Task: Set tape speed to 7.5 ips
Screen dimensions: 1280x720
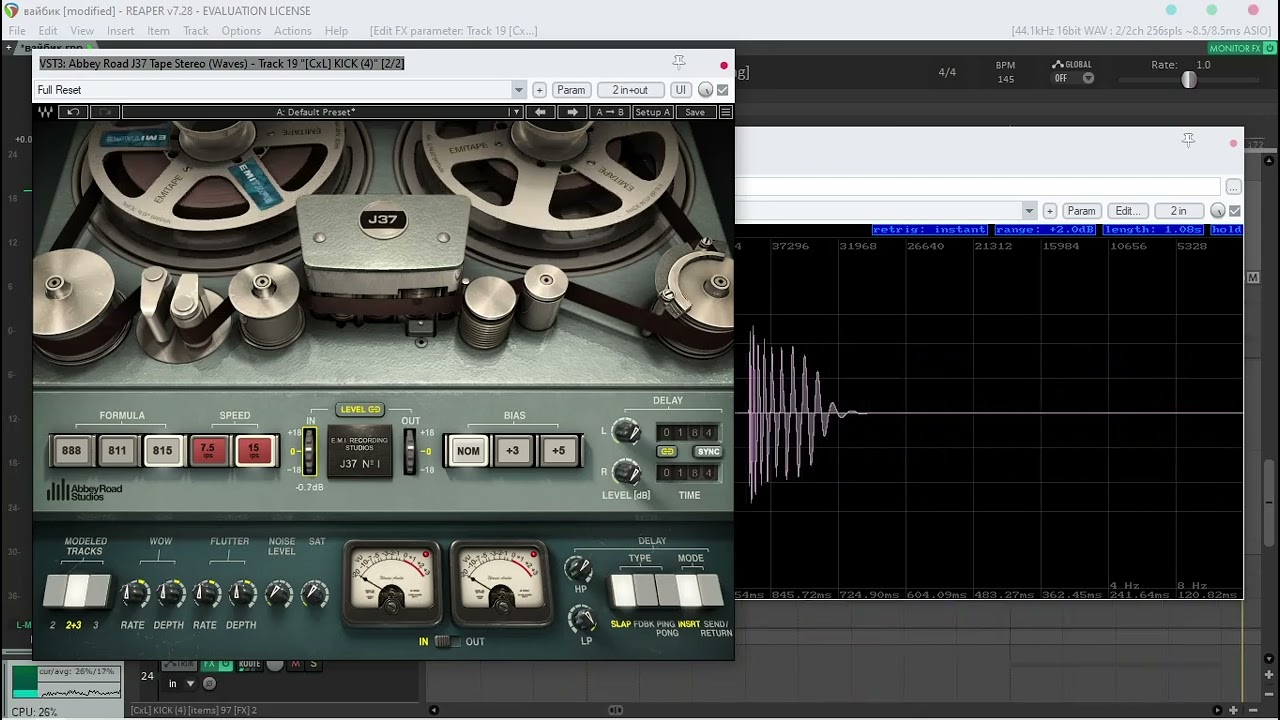Action: [208, 451]
